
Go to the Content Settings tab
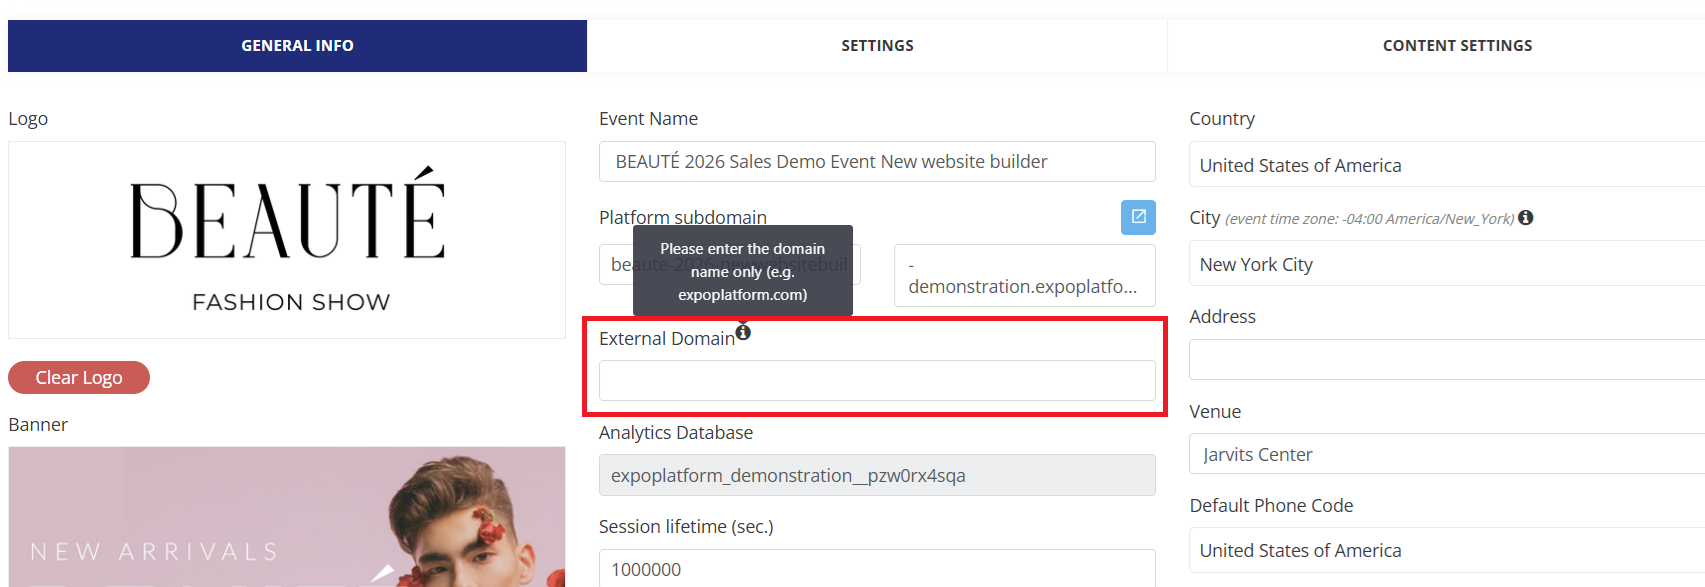pyautogui.click(x=1456, y=46)
